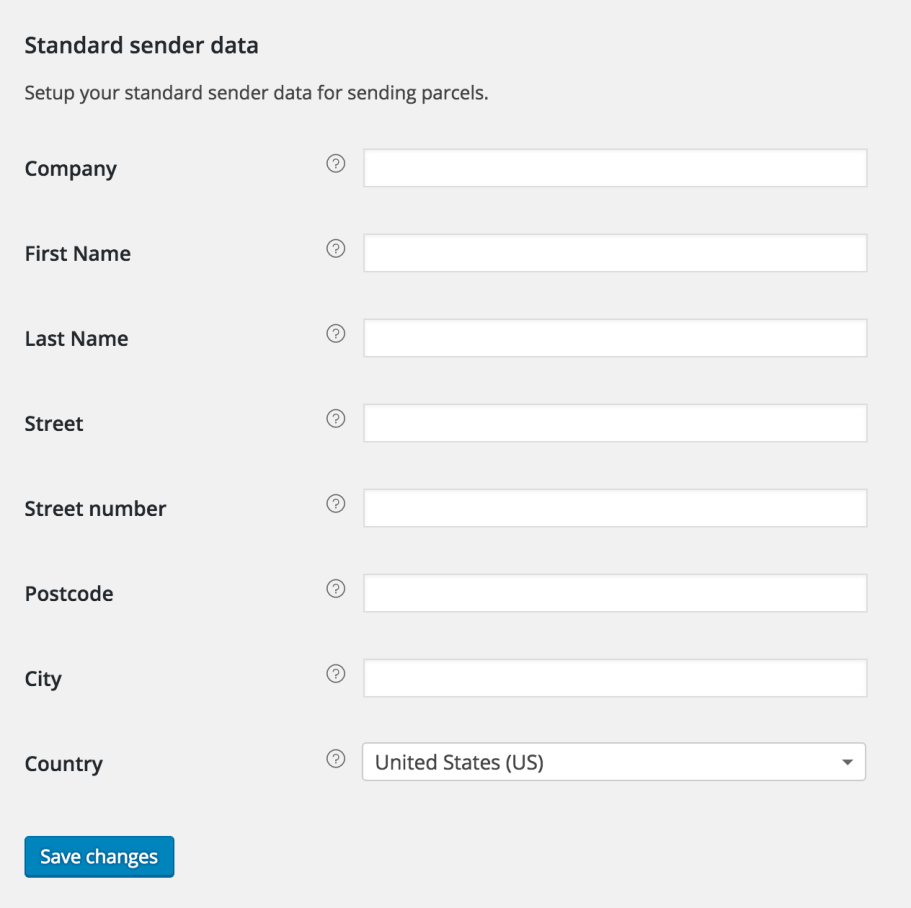Click inside the City input field
The image size is (911, 908).
(x=614, y=677)
